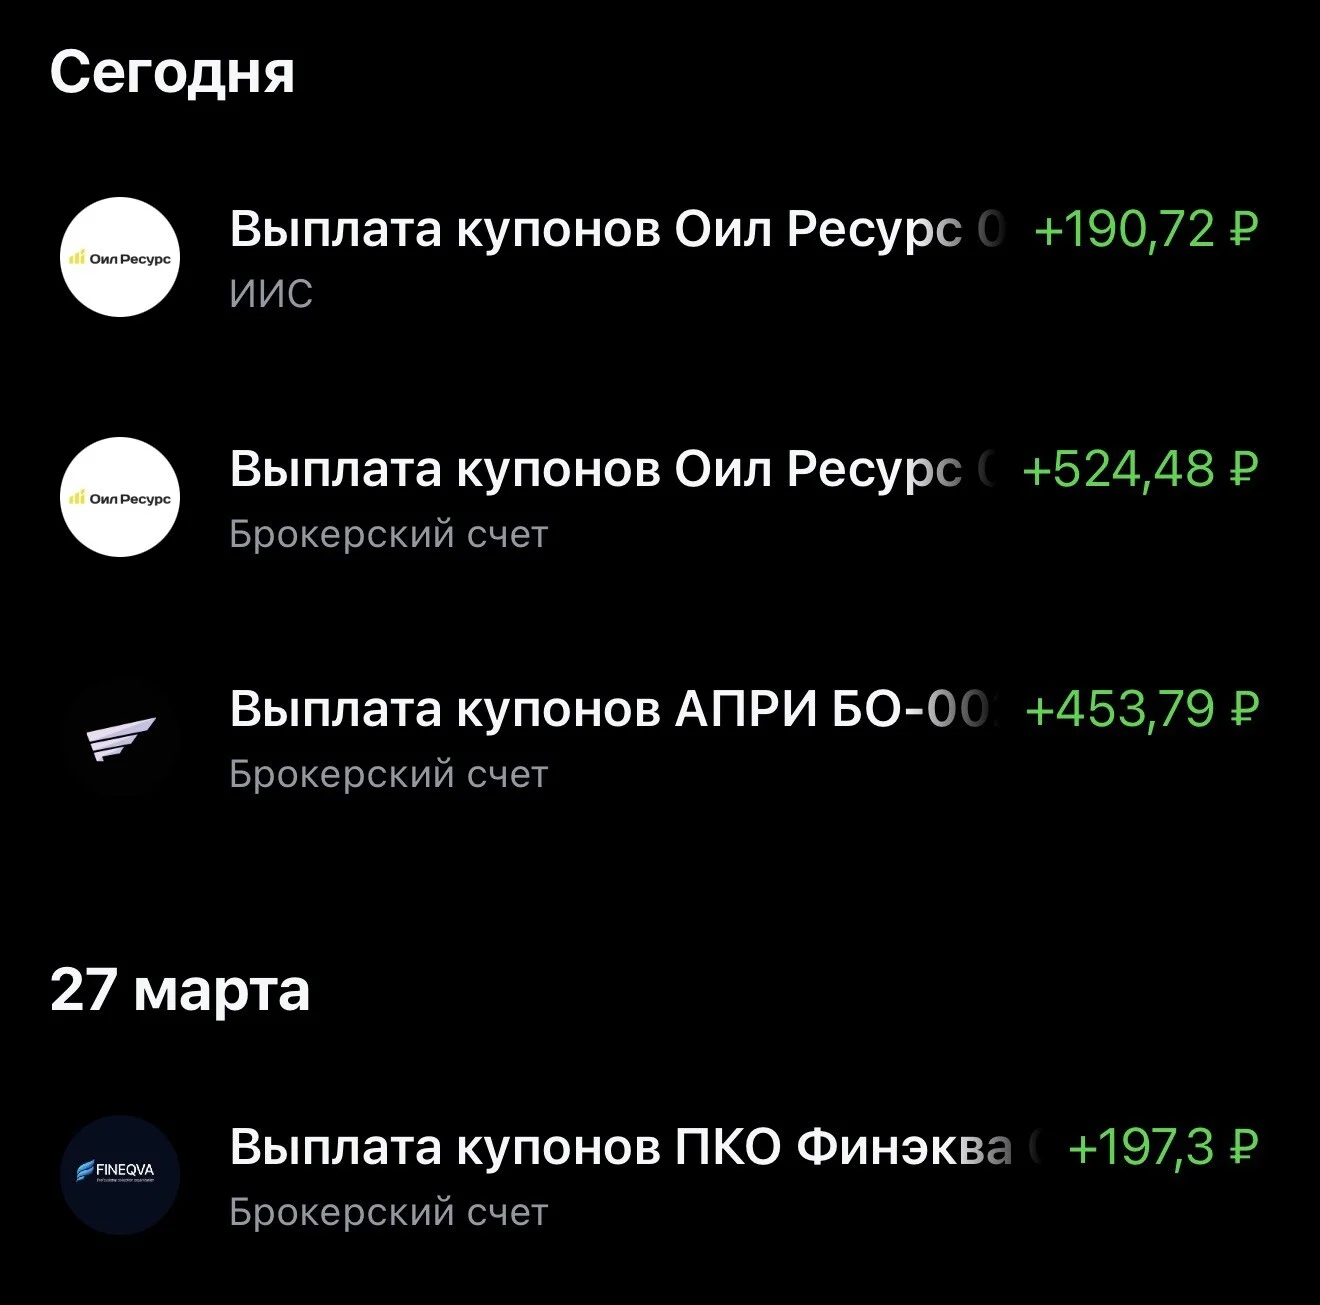This screenshot has width=1320, height=1305.
Task: Tap the Сегодня section header
Action: 172,74
